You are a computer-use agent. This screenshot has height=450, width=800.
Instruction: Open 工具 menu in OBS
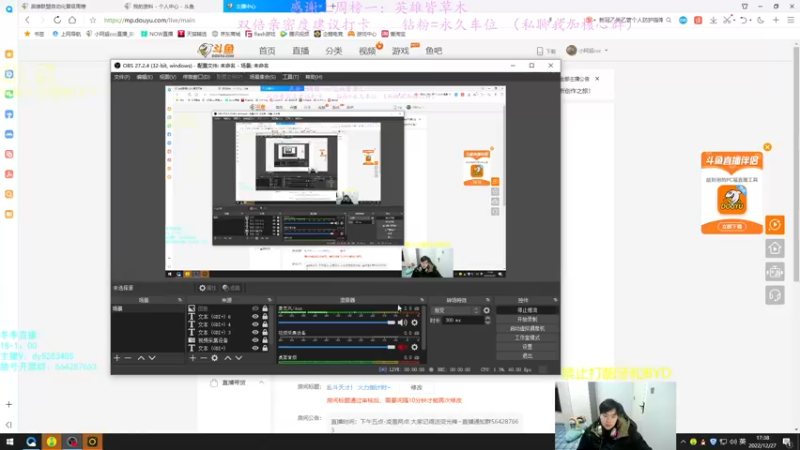click(x=290, y=77)
